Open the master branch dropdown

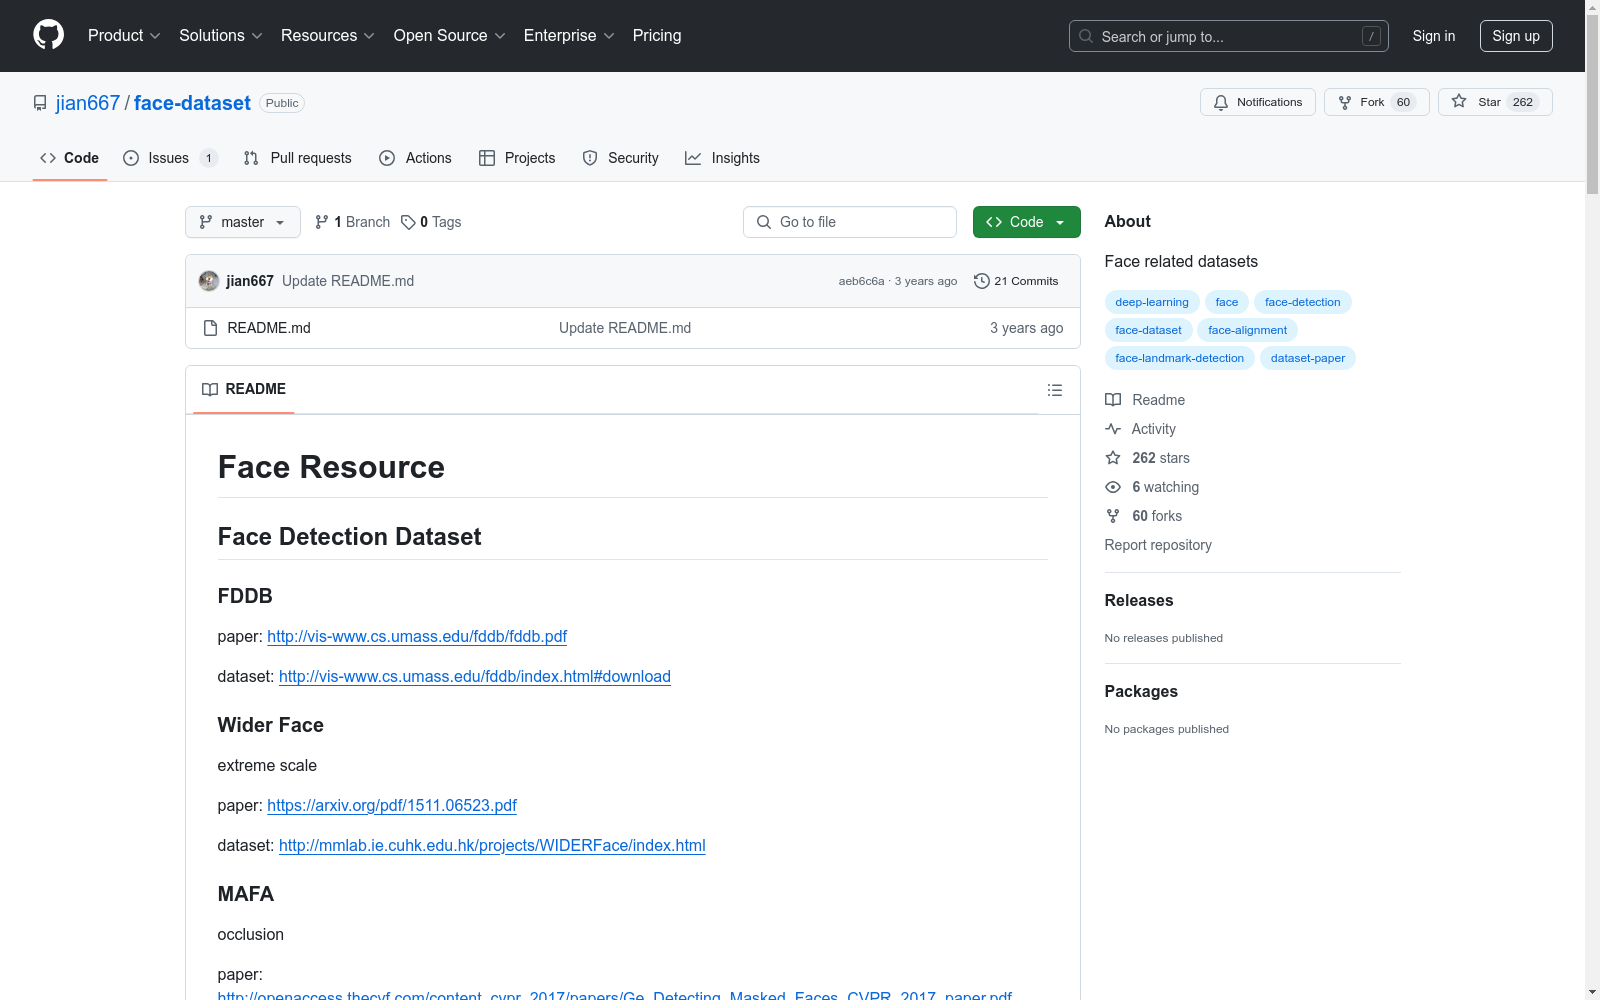click(243, 222)
